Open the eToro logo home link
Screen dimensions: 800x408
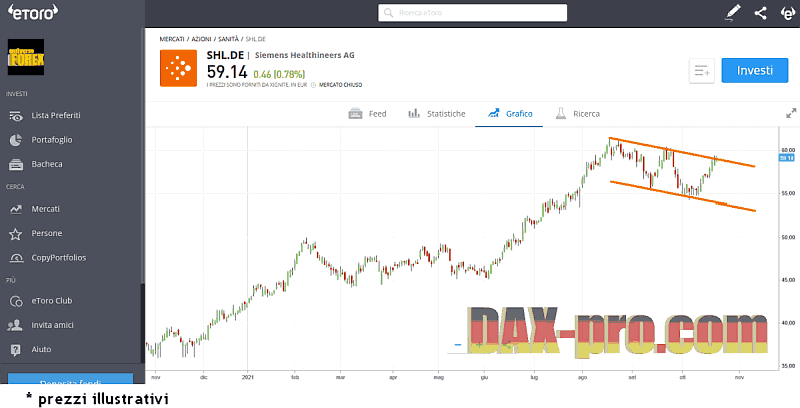32,13
